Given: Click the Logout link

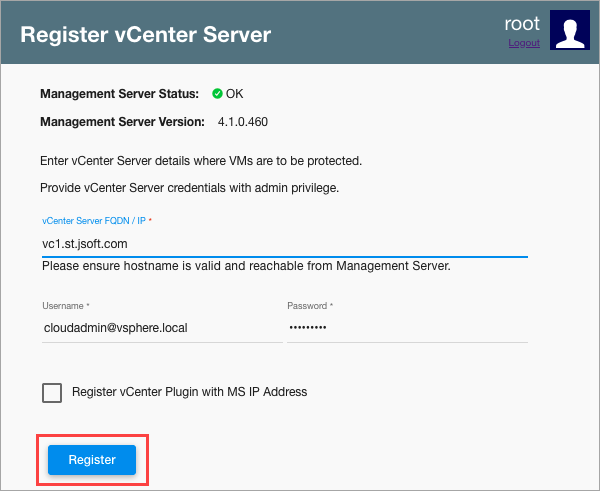Looking at the screenshot, I should click(x=523, y=43).
